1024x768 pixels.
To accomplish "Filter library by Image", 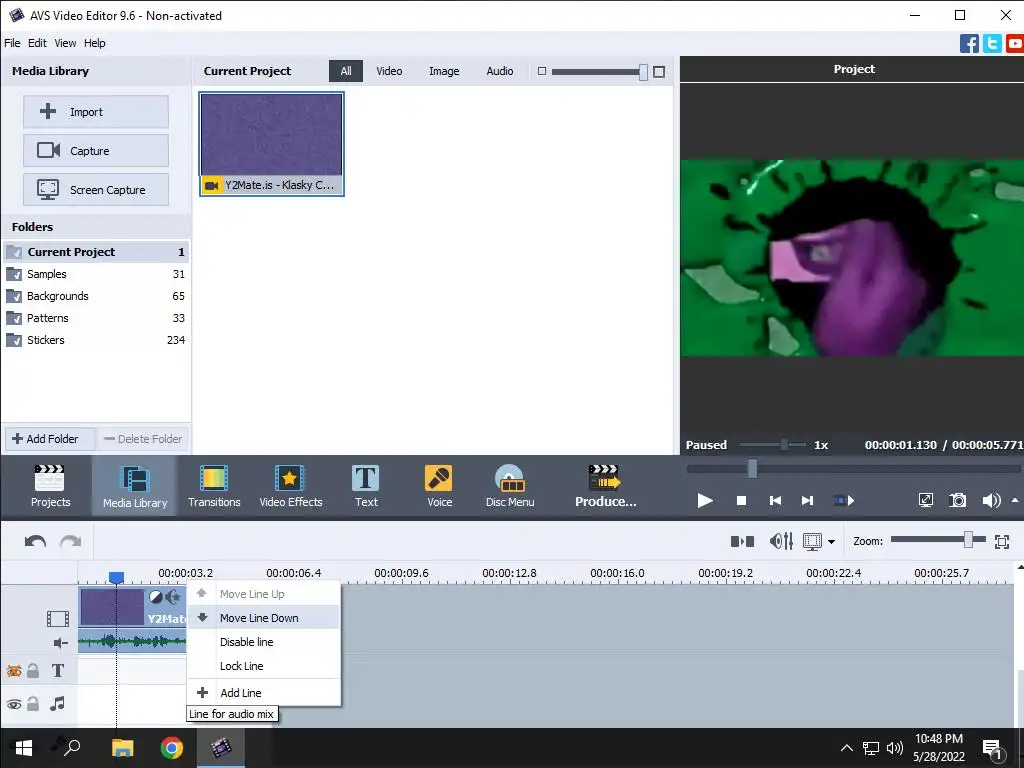I will 443,71.
